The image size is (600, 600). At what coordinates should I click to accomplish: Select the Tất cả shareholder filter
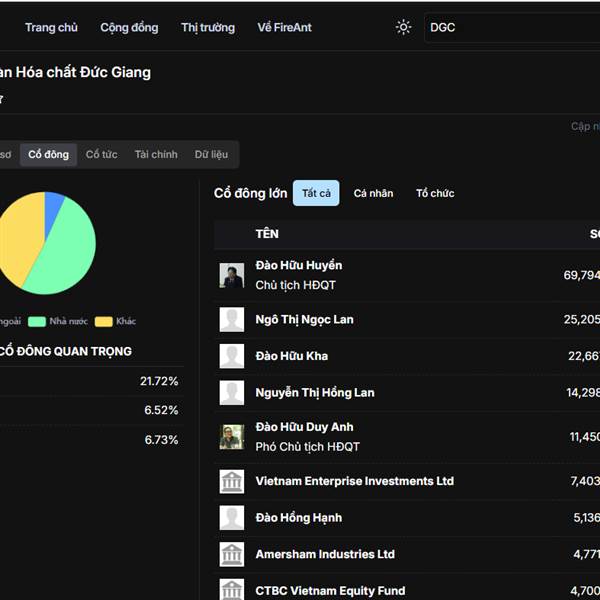316,193
